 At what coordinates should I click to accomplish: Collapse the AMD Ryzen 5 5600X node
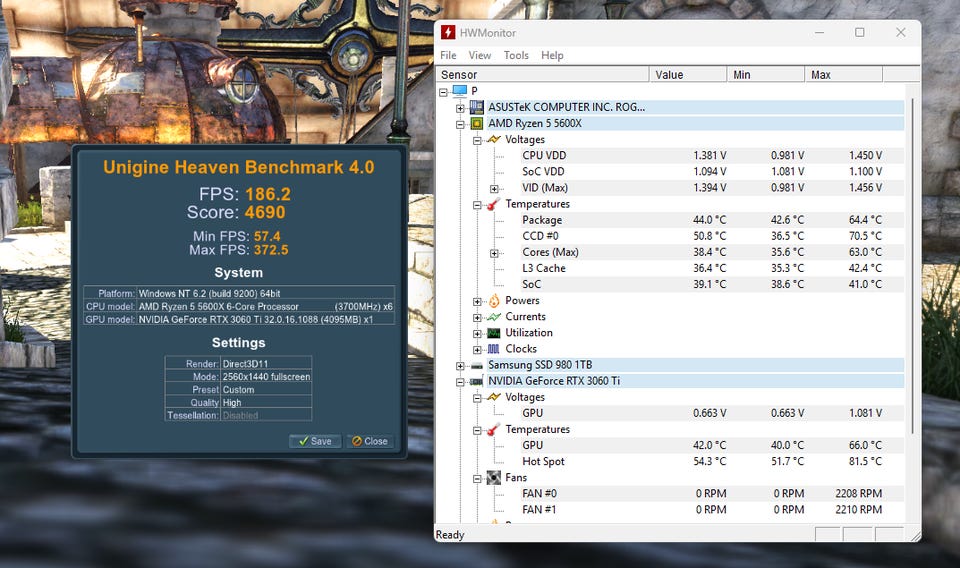[460, 124]
